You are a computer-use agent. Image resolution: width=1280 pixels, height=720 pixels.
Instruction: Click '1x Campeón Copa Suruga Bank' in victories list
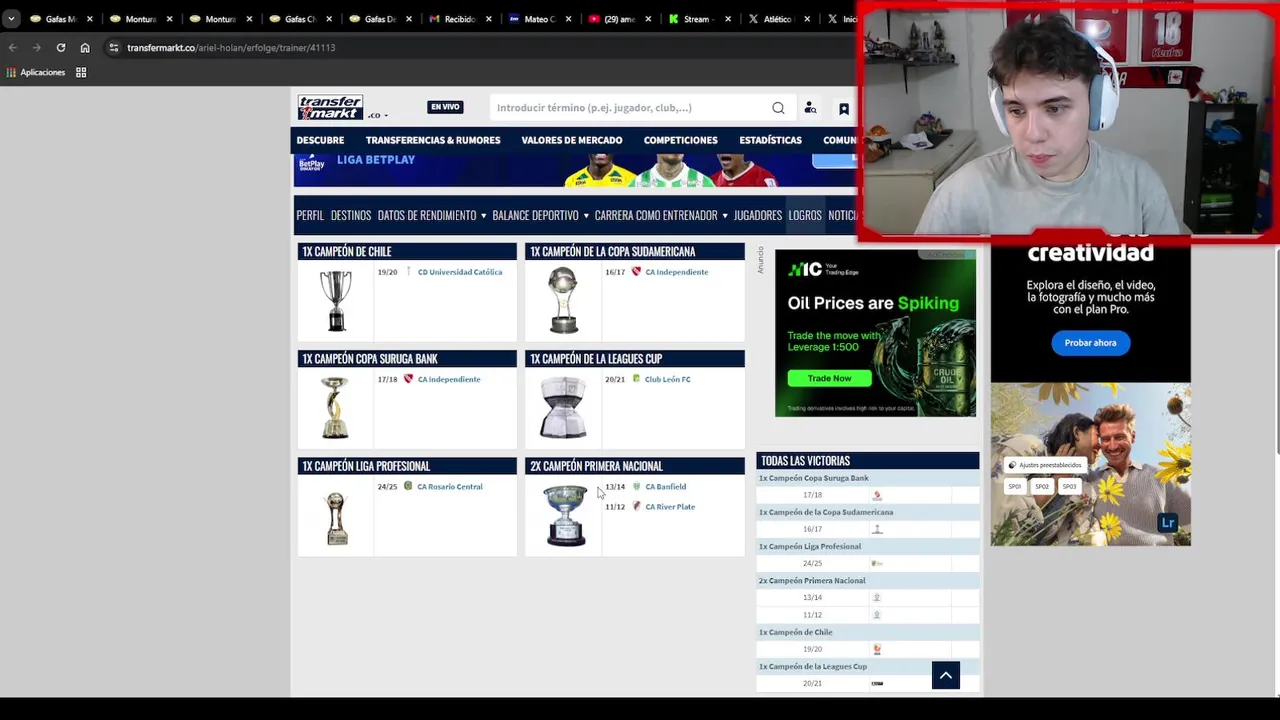point(814,478)
